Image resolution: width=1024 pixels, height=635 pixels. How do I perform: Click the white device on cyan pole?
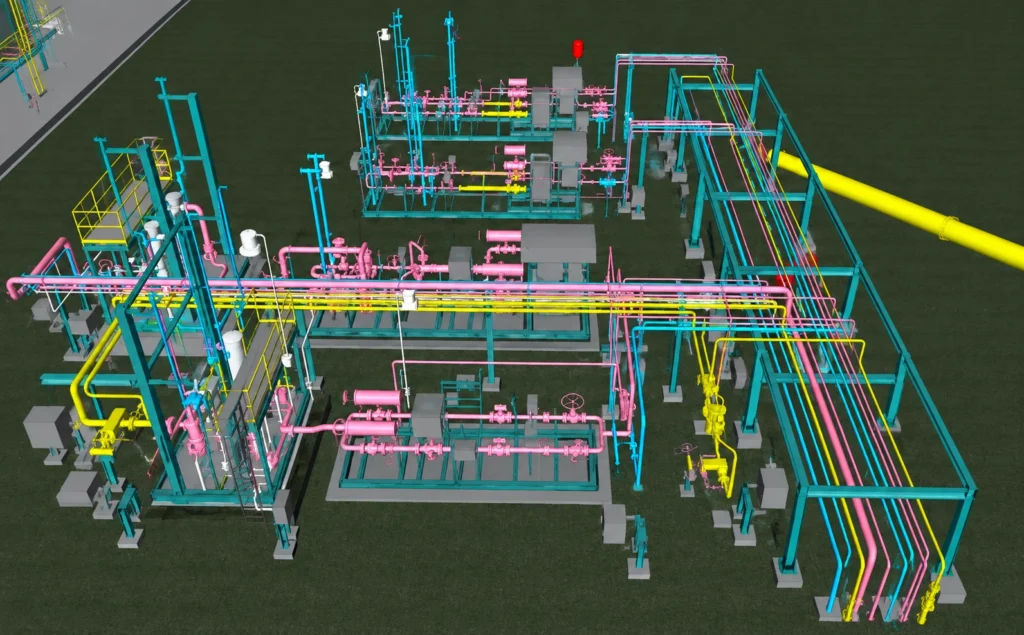(x=325, y=170)
